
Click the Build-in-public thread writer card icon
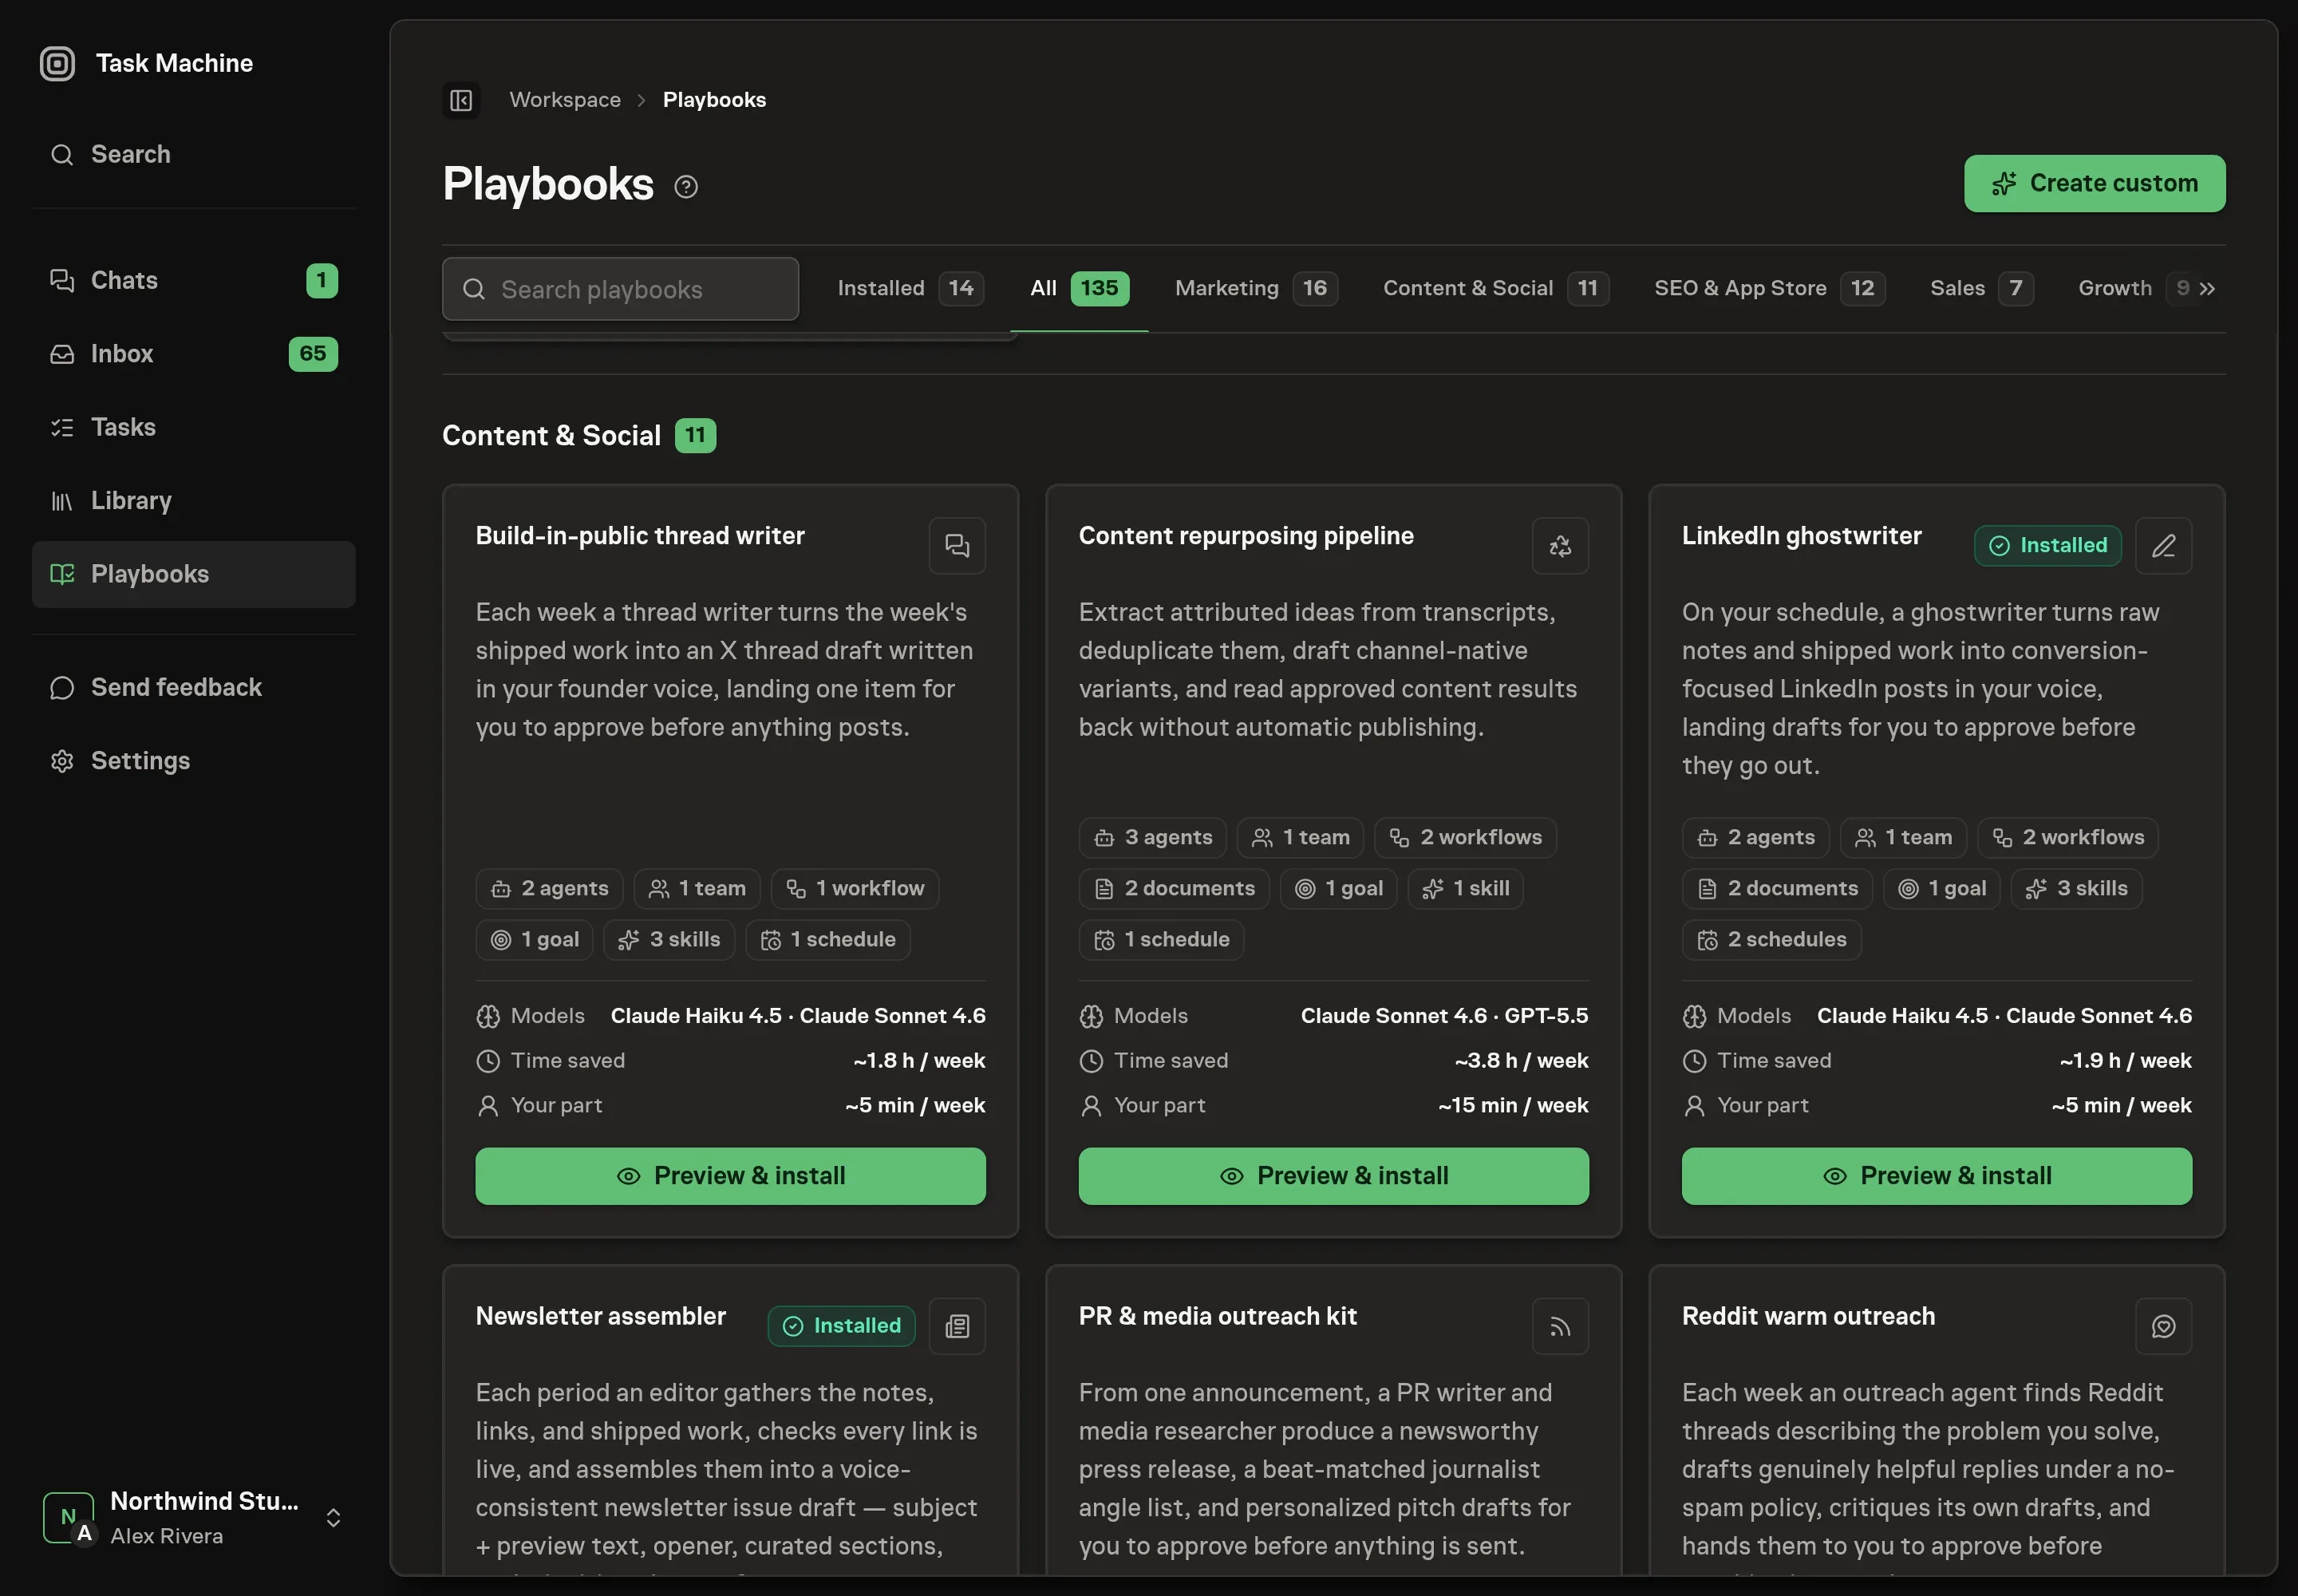coord(957,545)
